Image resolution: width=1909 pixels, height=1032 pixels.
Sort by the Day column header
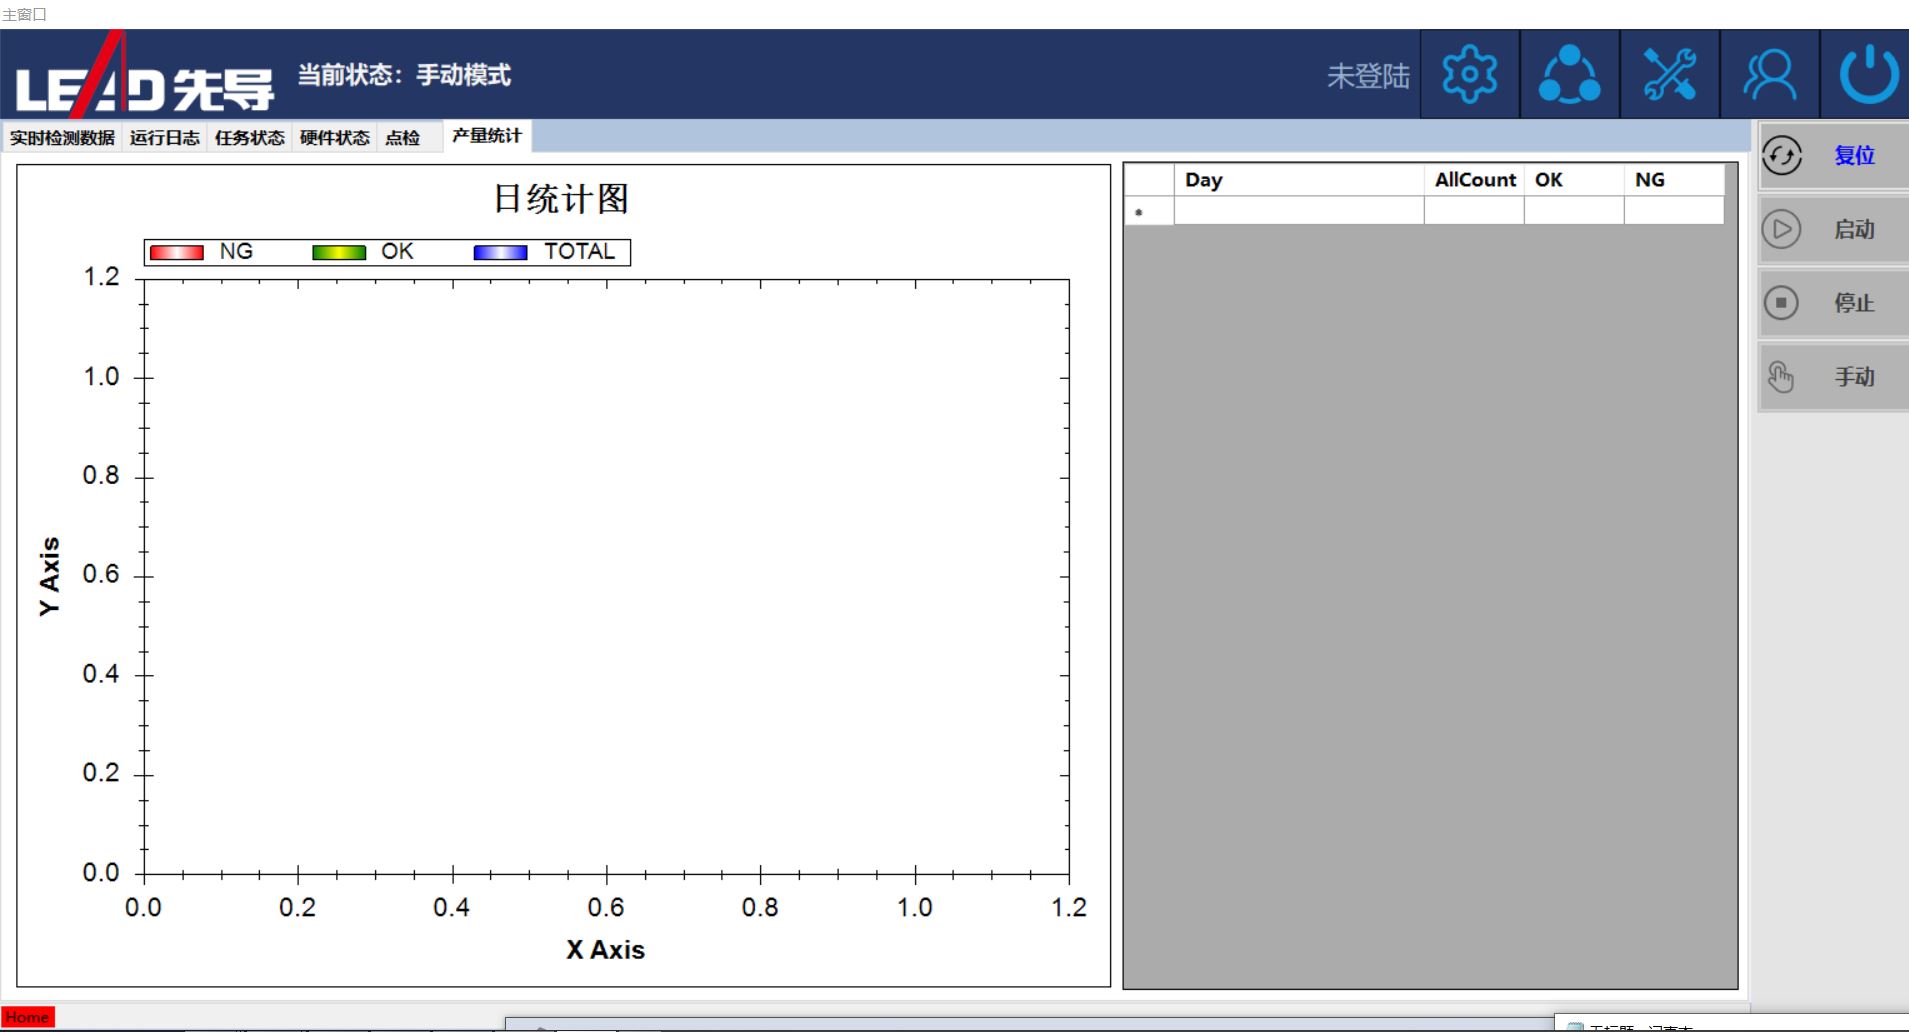[1297, 180]
